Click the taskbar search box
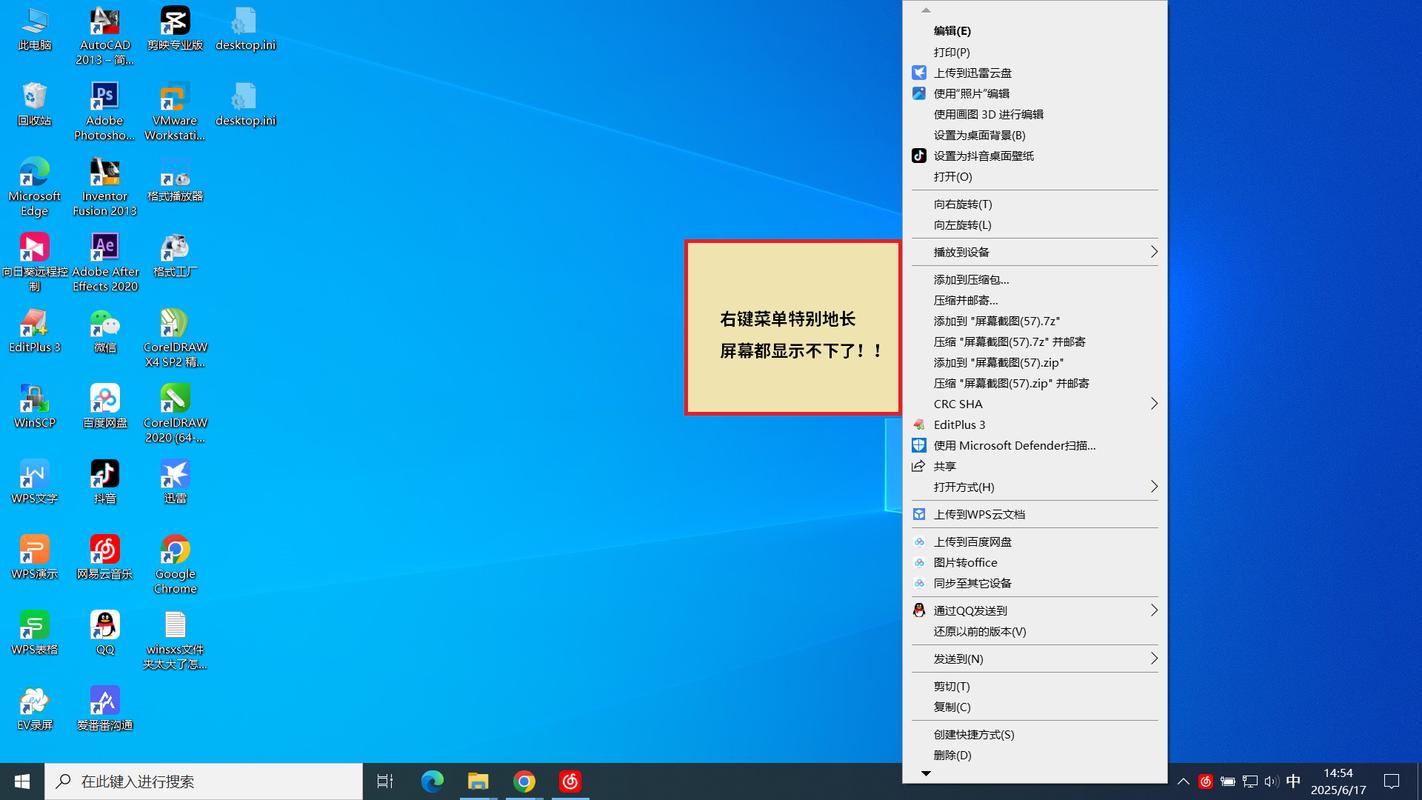Viewport: 1422px width, 800px height. pyautogui.click(x=200, y=781)
